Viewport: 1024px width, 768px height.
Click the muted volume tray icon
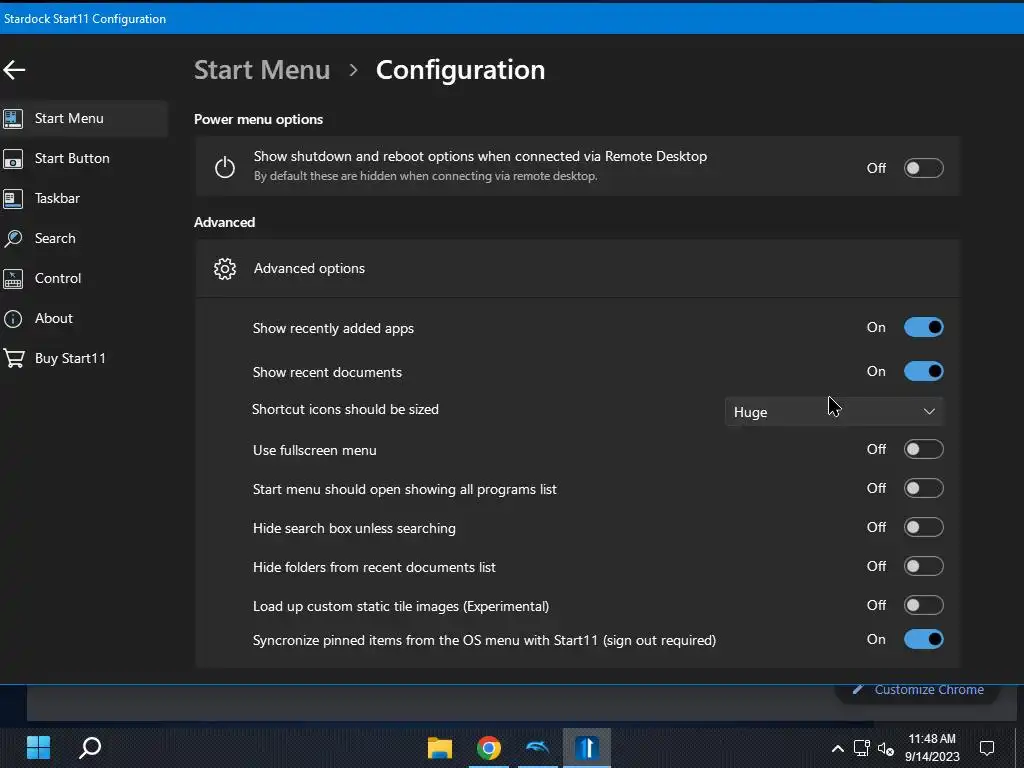click(x=886, y=748)
